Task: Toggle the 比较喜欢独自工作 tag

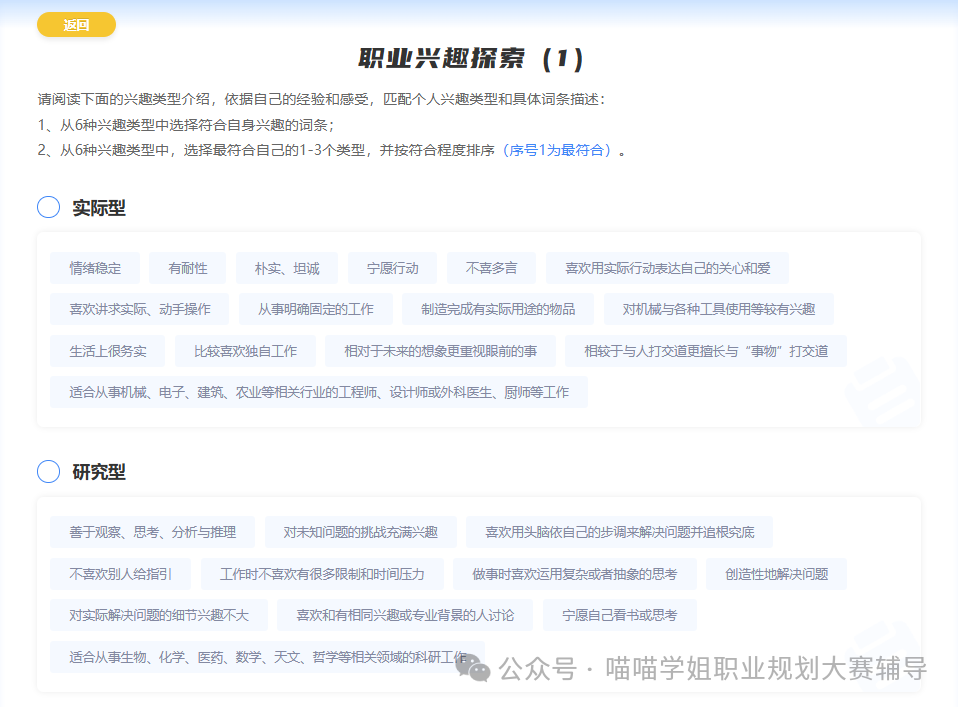Action: (245, 351)
